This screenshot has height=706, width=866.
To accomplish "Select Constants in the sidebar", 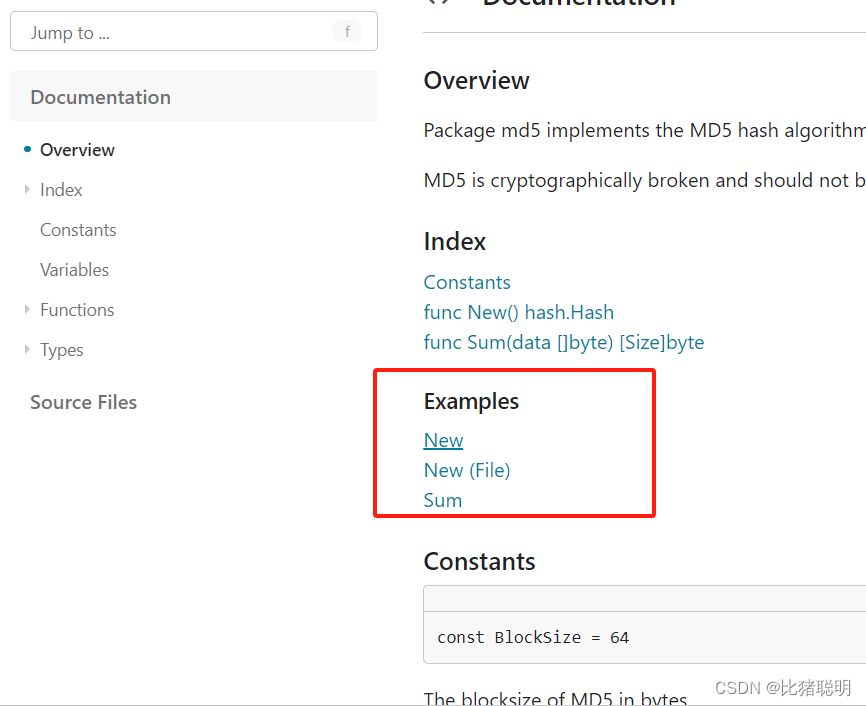I will click(x=78, y=229).
